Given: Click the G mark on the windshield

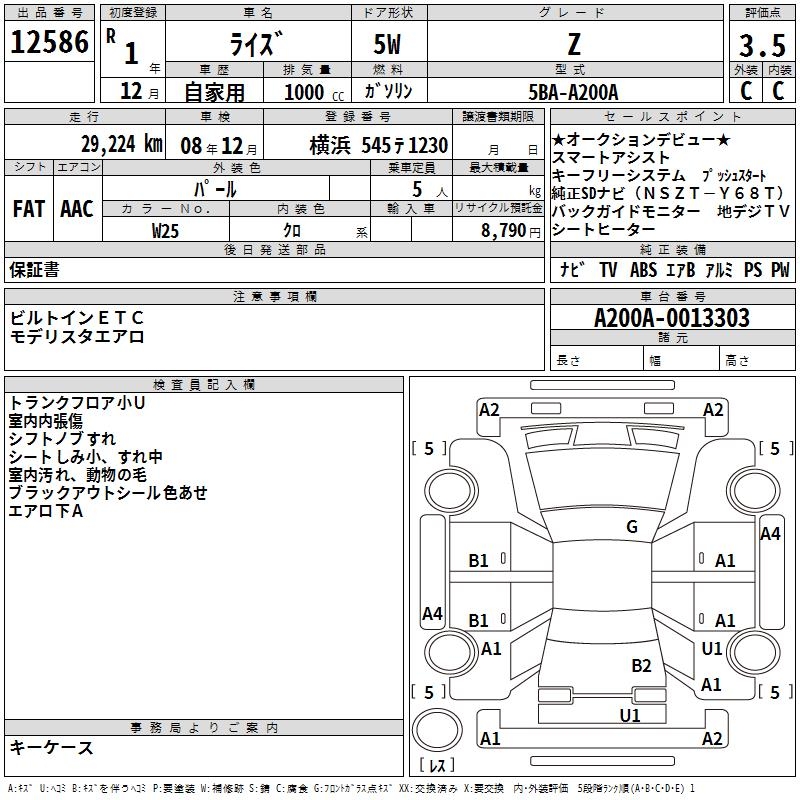Looking at the screenshot, I should pyautogui.click(x=632, y=527).
